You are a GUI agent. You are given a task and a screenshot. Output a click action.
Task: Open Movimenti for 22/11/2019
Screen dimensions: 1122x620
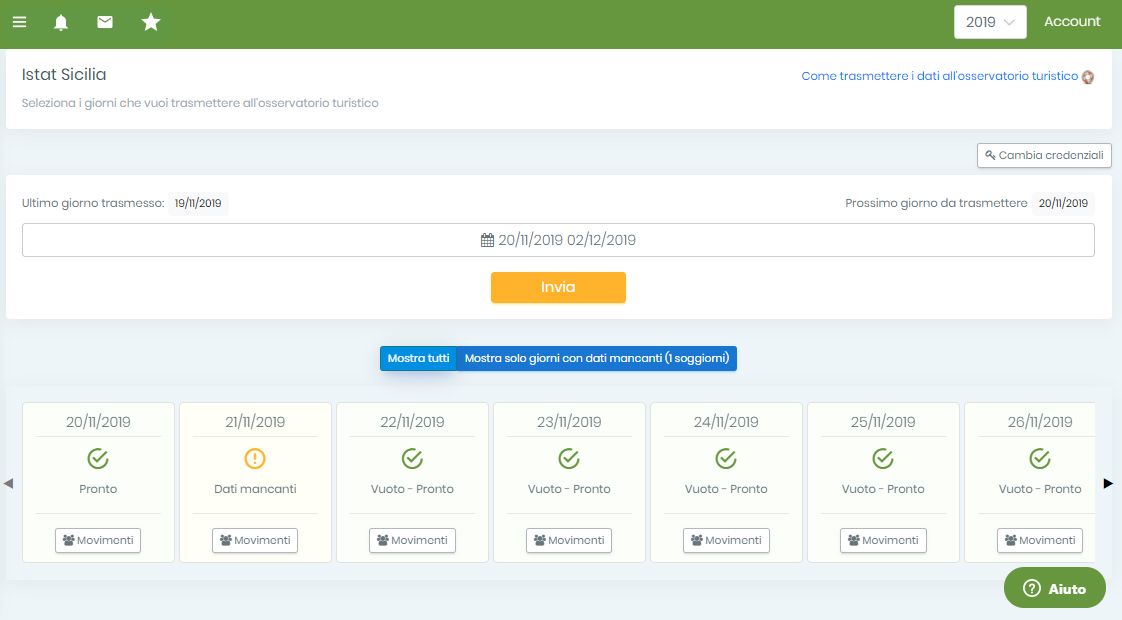(x=412, y=540)
